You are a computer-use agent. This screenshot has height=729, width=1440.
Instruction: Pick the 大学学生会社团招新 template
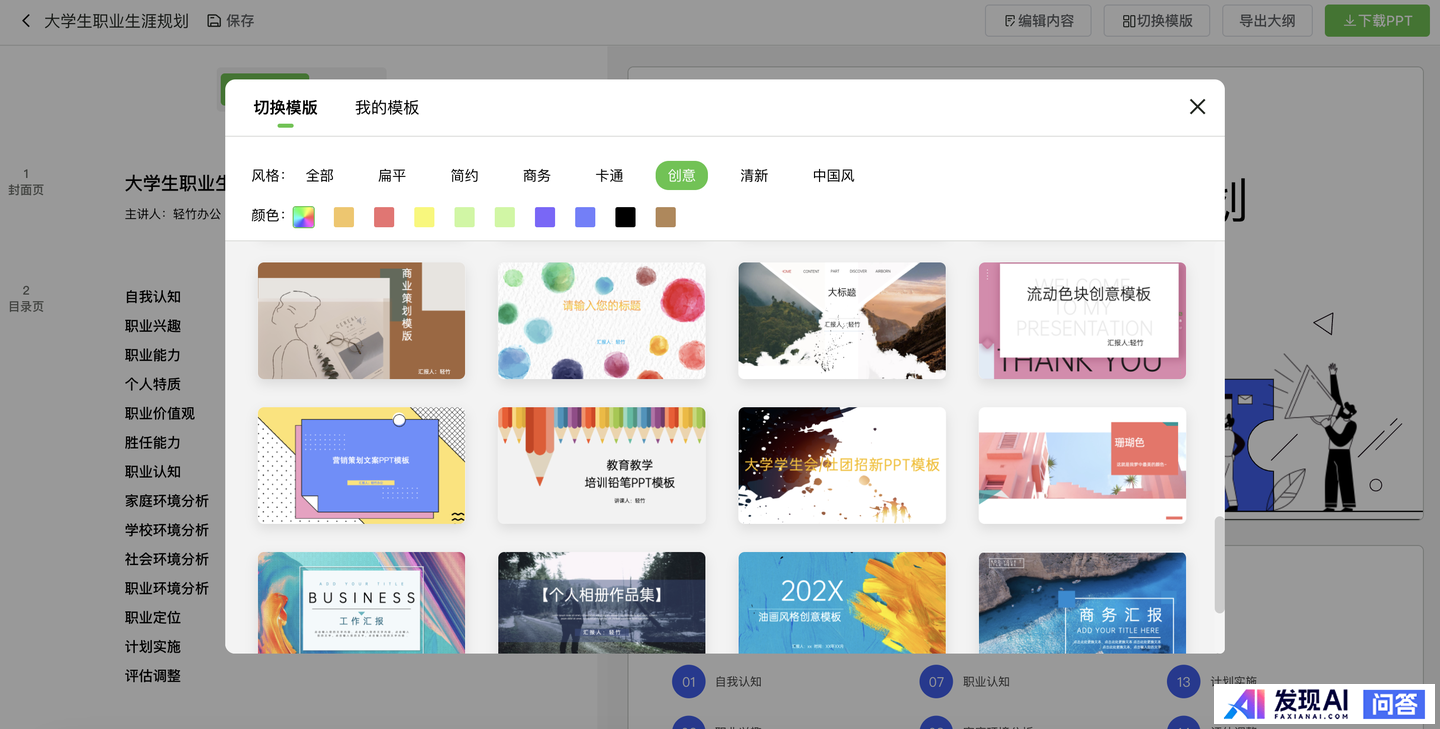click(842, 465)
